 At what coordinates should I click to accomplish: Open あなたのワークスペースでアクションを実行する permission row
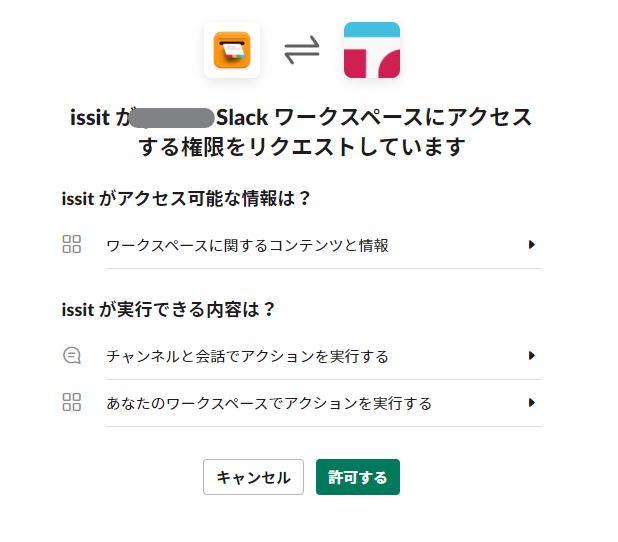pyautogui.click(x=269, y=404)
